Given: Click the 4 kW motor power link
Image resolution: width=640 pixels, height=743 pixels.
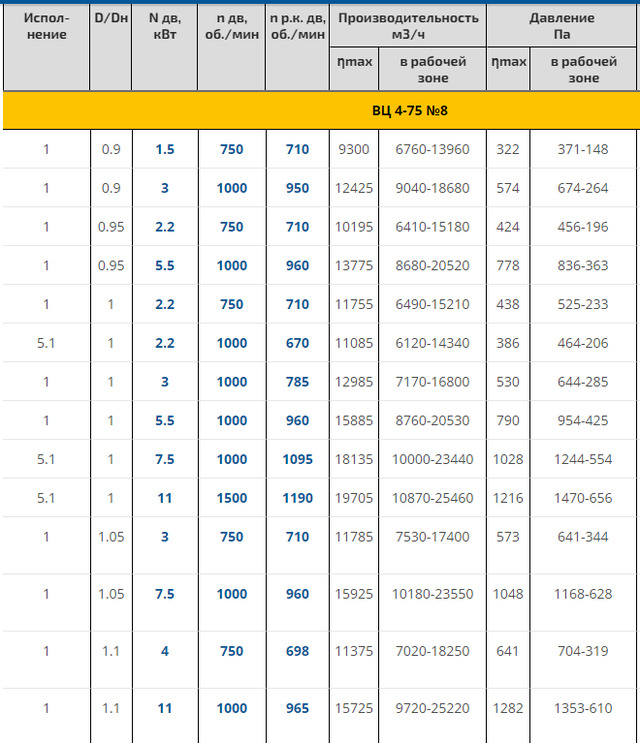Looking at the screenshot, I should (164, 651).
